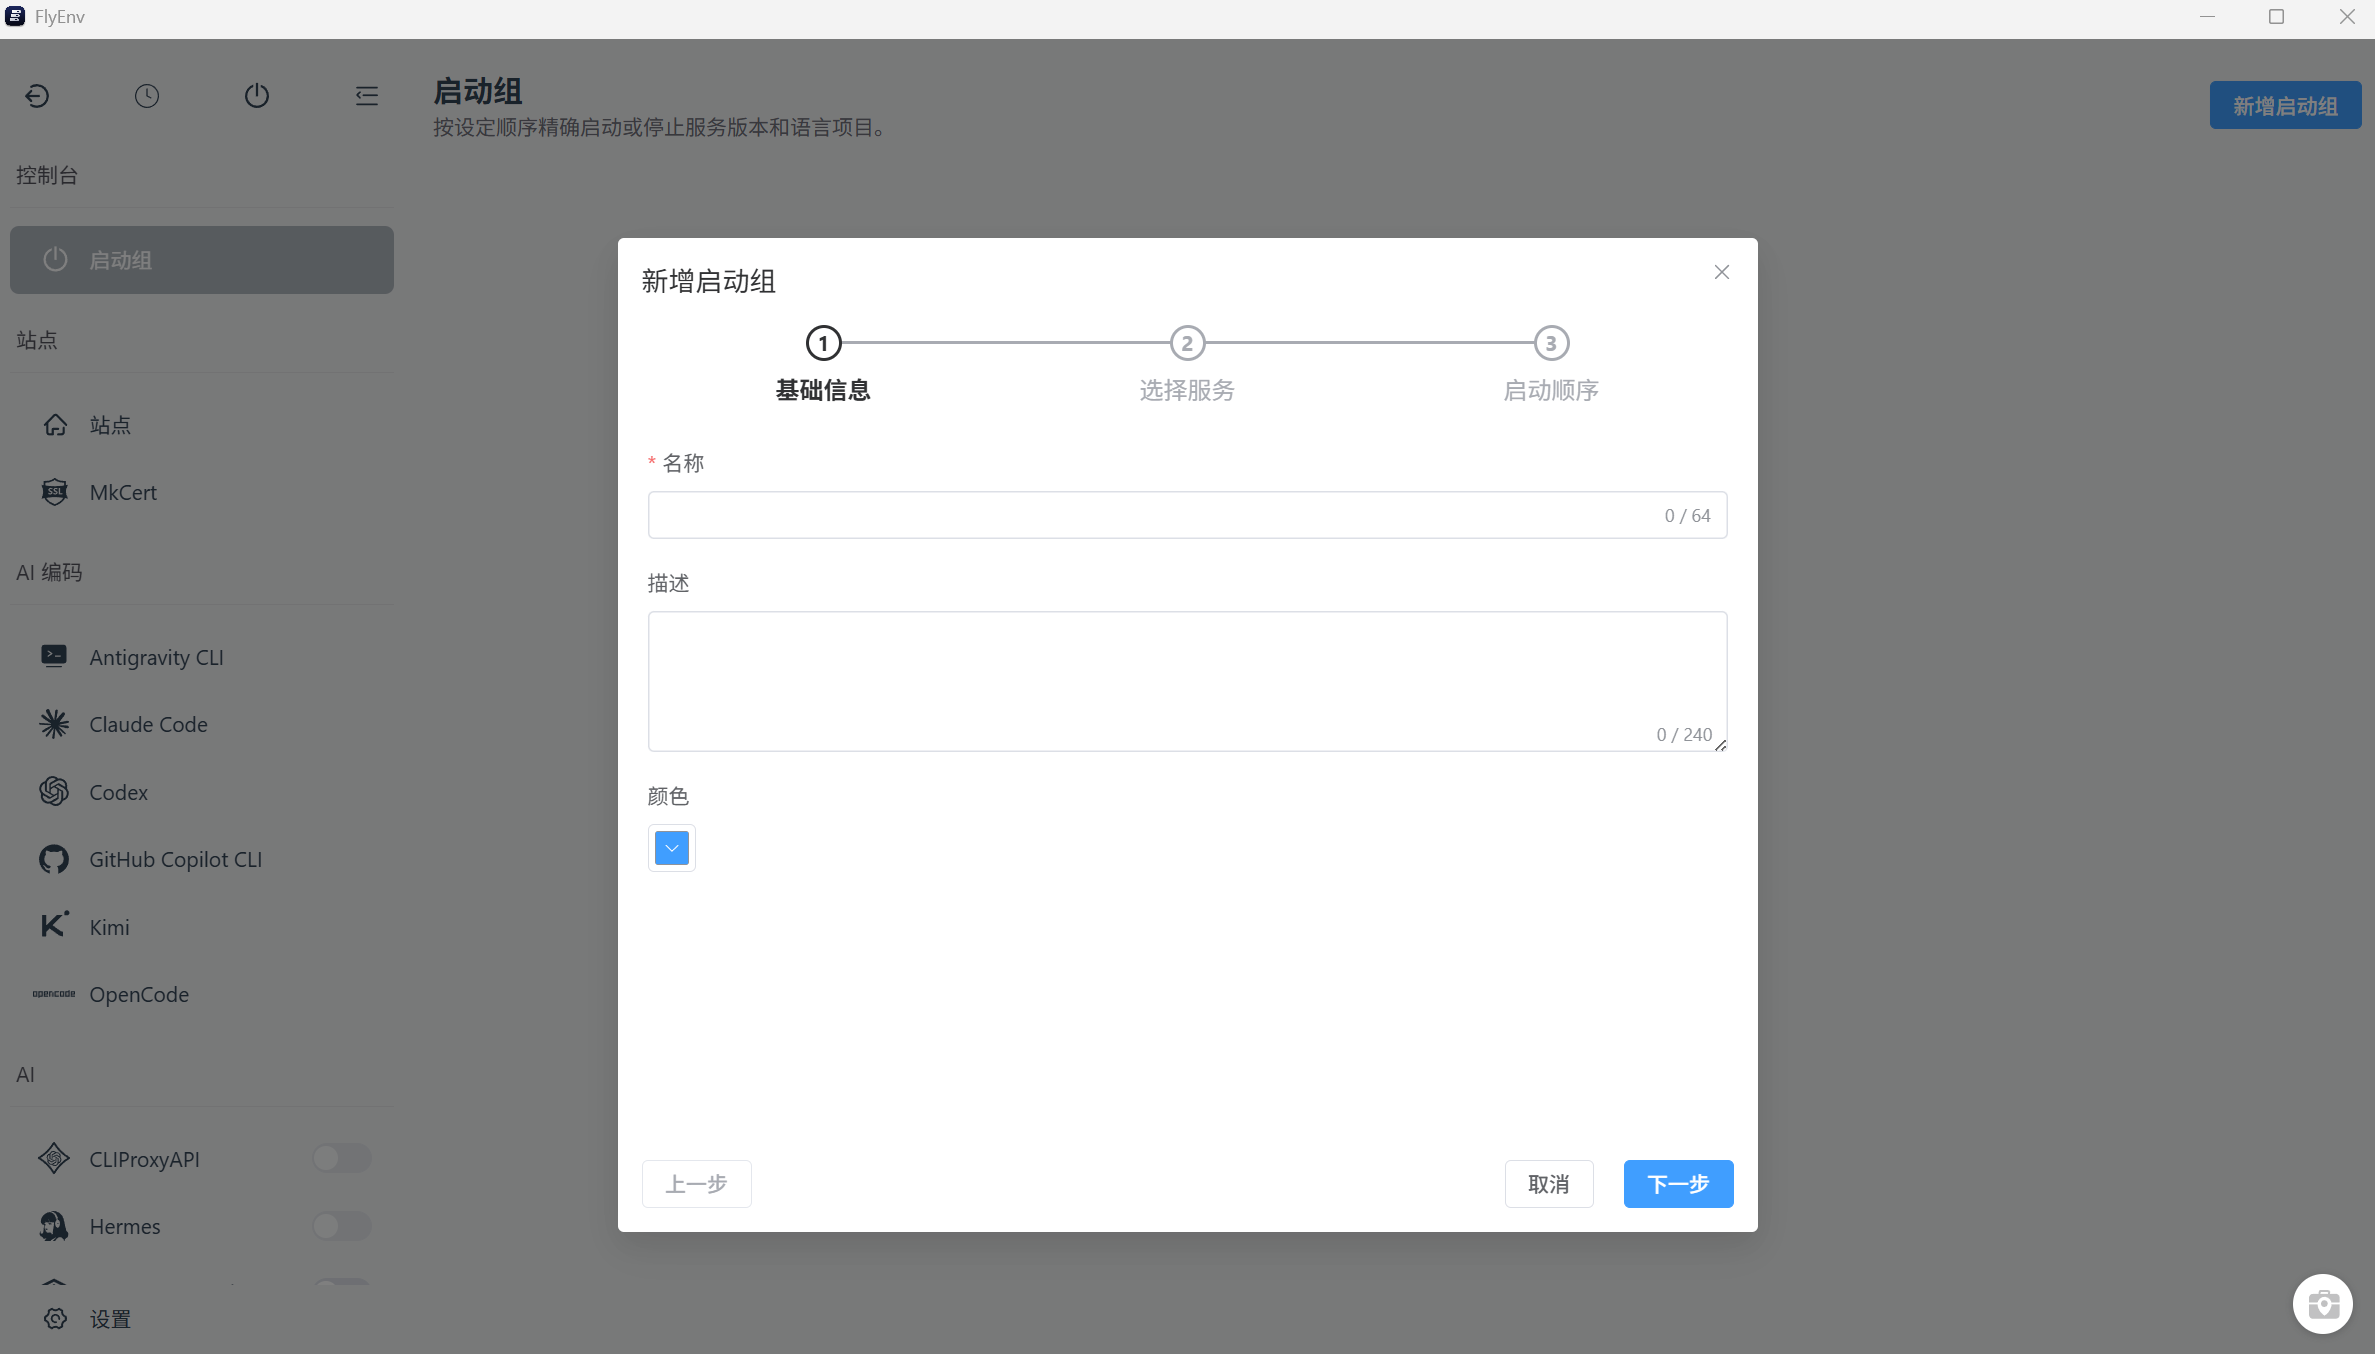The width and height of the screenshot is (2375, 1354).
Task: Click the Claude Code starburst icon
Action: tap(54, 724)
